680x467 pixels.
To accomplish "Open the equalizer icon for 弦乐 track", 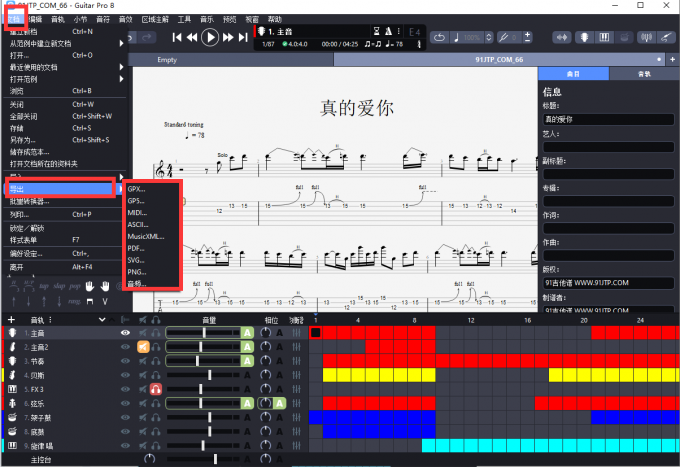I will click(296, 402).
